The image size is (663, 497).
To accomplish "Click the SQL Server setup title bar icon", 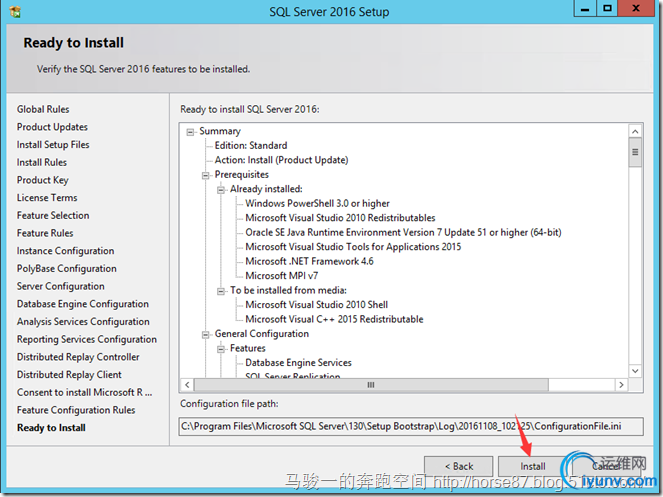I will (15, 11).
